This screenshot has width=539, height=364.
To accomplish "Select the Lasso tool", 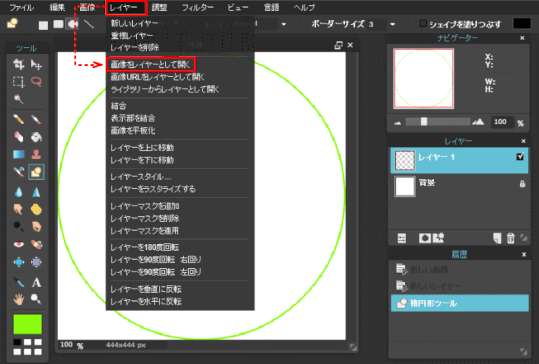I will (36, 81).
